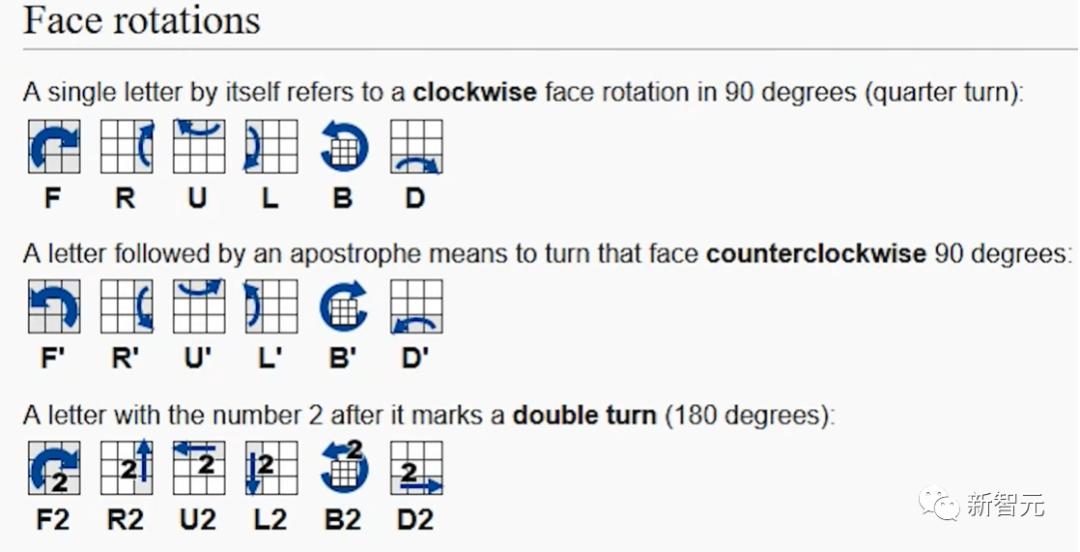
Task: Select the R2 double turn diagram
Action: click(127, 468)
